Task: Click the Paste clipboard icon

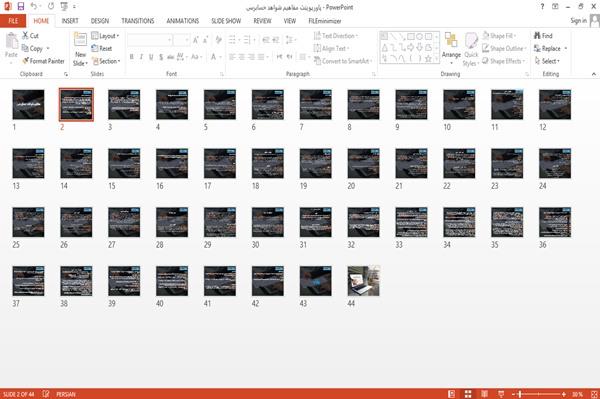Action: [x=11, y=41]
